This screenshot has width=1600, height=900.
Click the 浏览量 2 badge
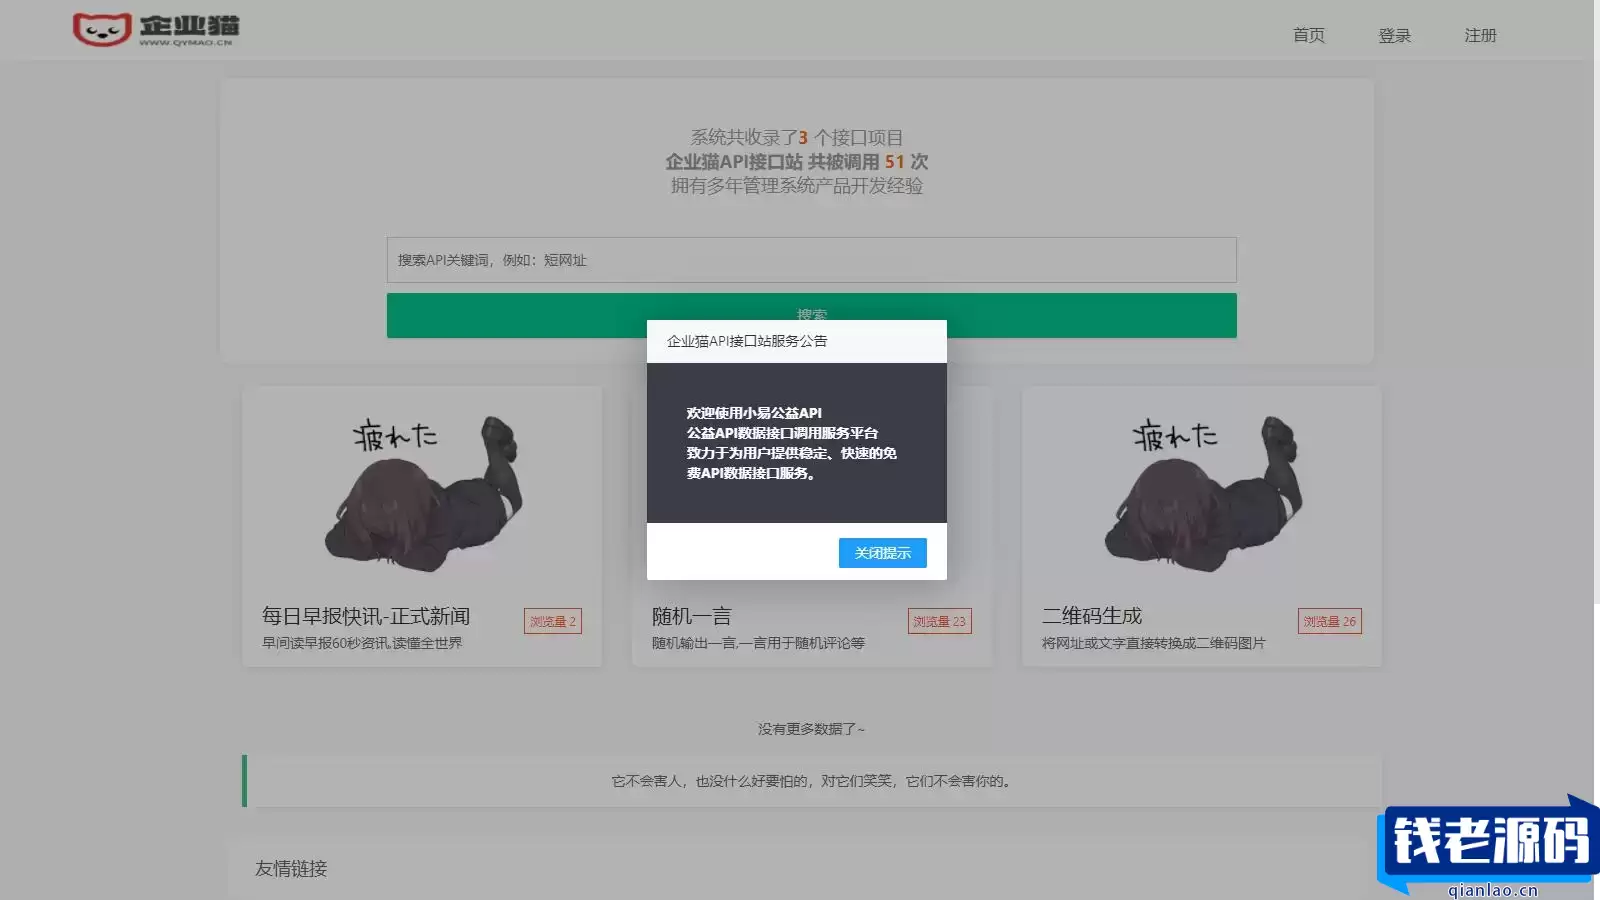pyautogui.click(x=553, y=621)
